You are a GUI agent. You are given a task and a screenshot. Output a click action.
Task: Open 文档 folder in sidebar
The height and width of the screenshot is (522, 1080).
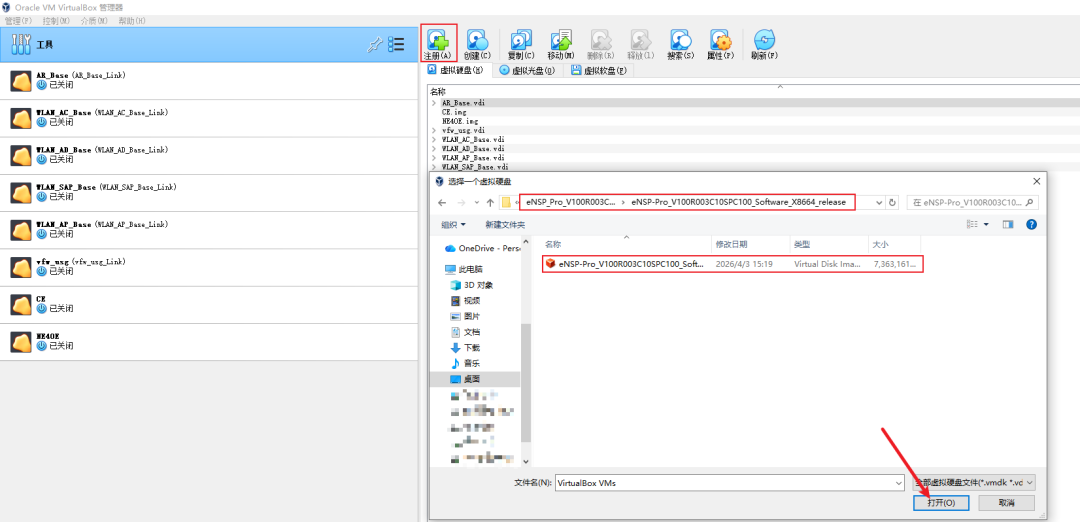[x=465, y=332]
